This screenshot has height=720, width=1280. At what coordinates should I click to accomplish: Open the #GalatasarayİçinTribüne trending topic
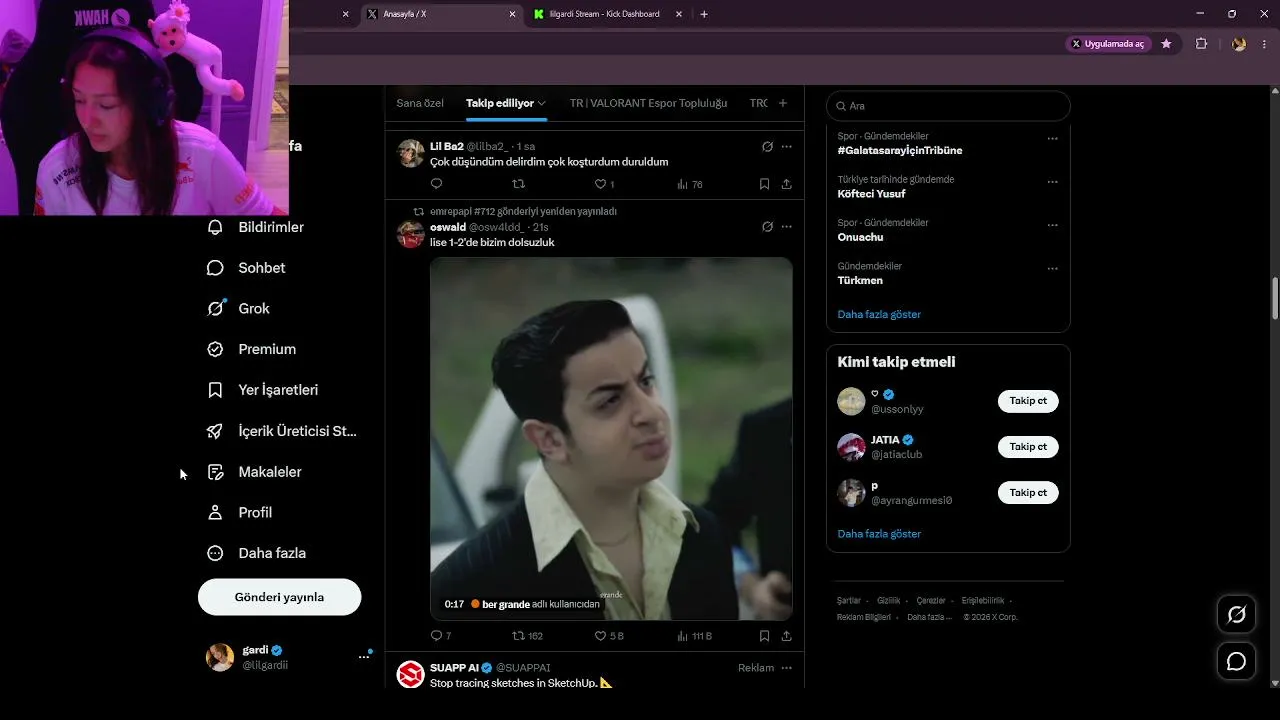tap(900, 150)
